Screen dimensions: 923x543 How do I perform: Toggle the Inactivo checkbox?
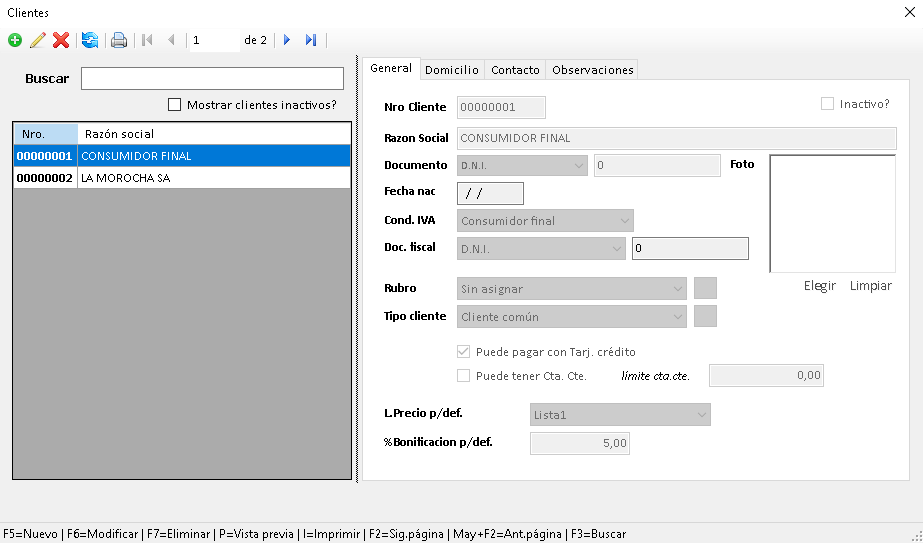(x=827, y=103)
